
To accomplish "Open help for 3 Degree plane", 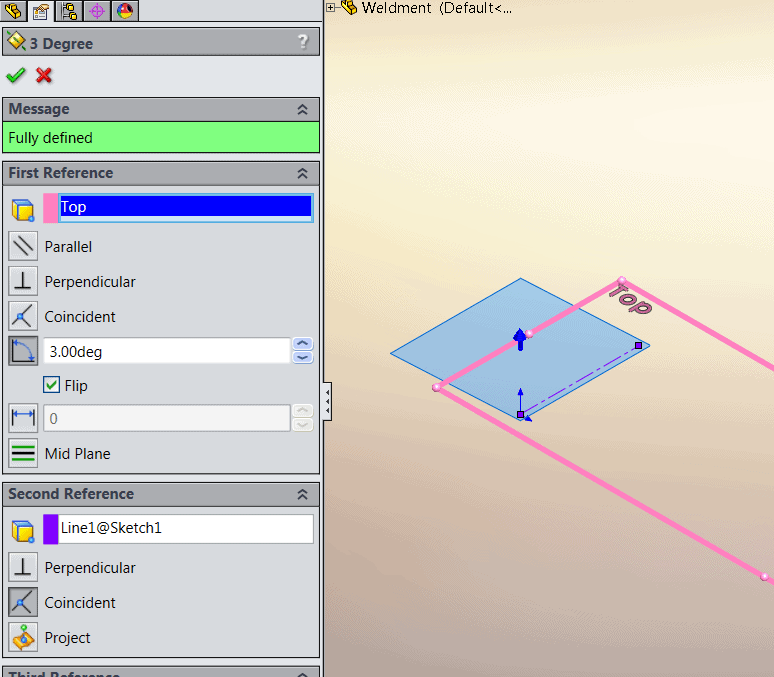I will (x=303, y=42).
